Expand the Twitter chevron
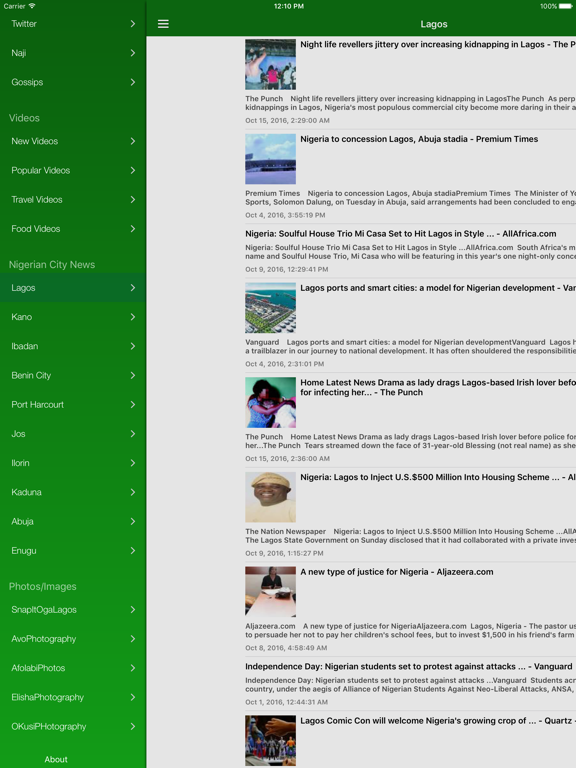The width and height of the screenshot is (576, 768). pos(133,24)
